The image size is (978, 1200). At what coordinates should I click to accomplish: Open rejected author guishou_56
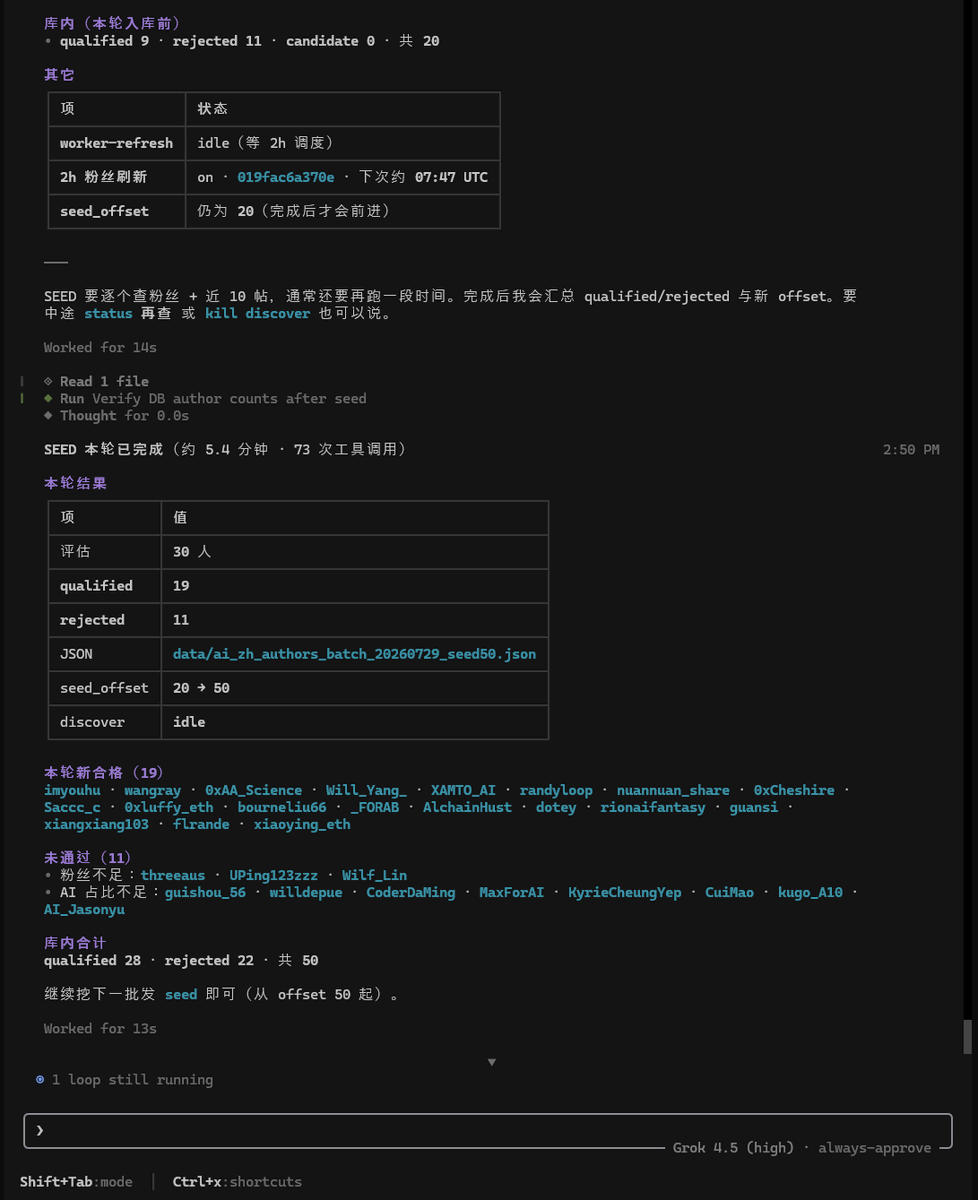click(205, 892)
